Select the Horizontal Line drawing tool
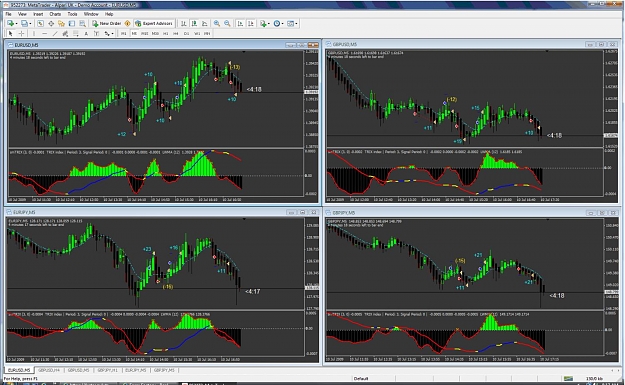The image size is (625, 385). point(45,34)
